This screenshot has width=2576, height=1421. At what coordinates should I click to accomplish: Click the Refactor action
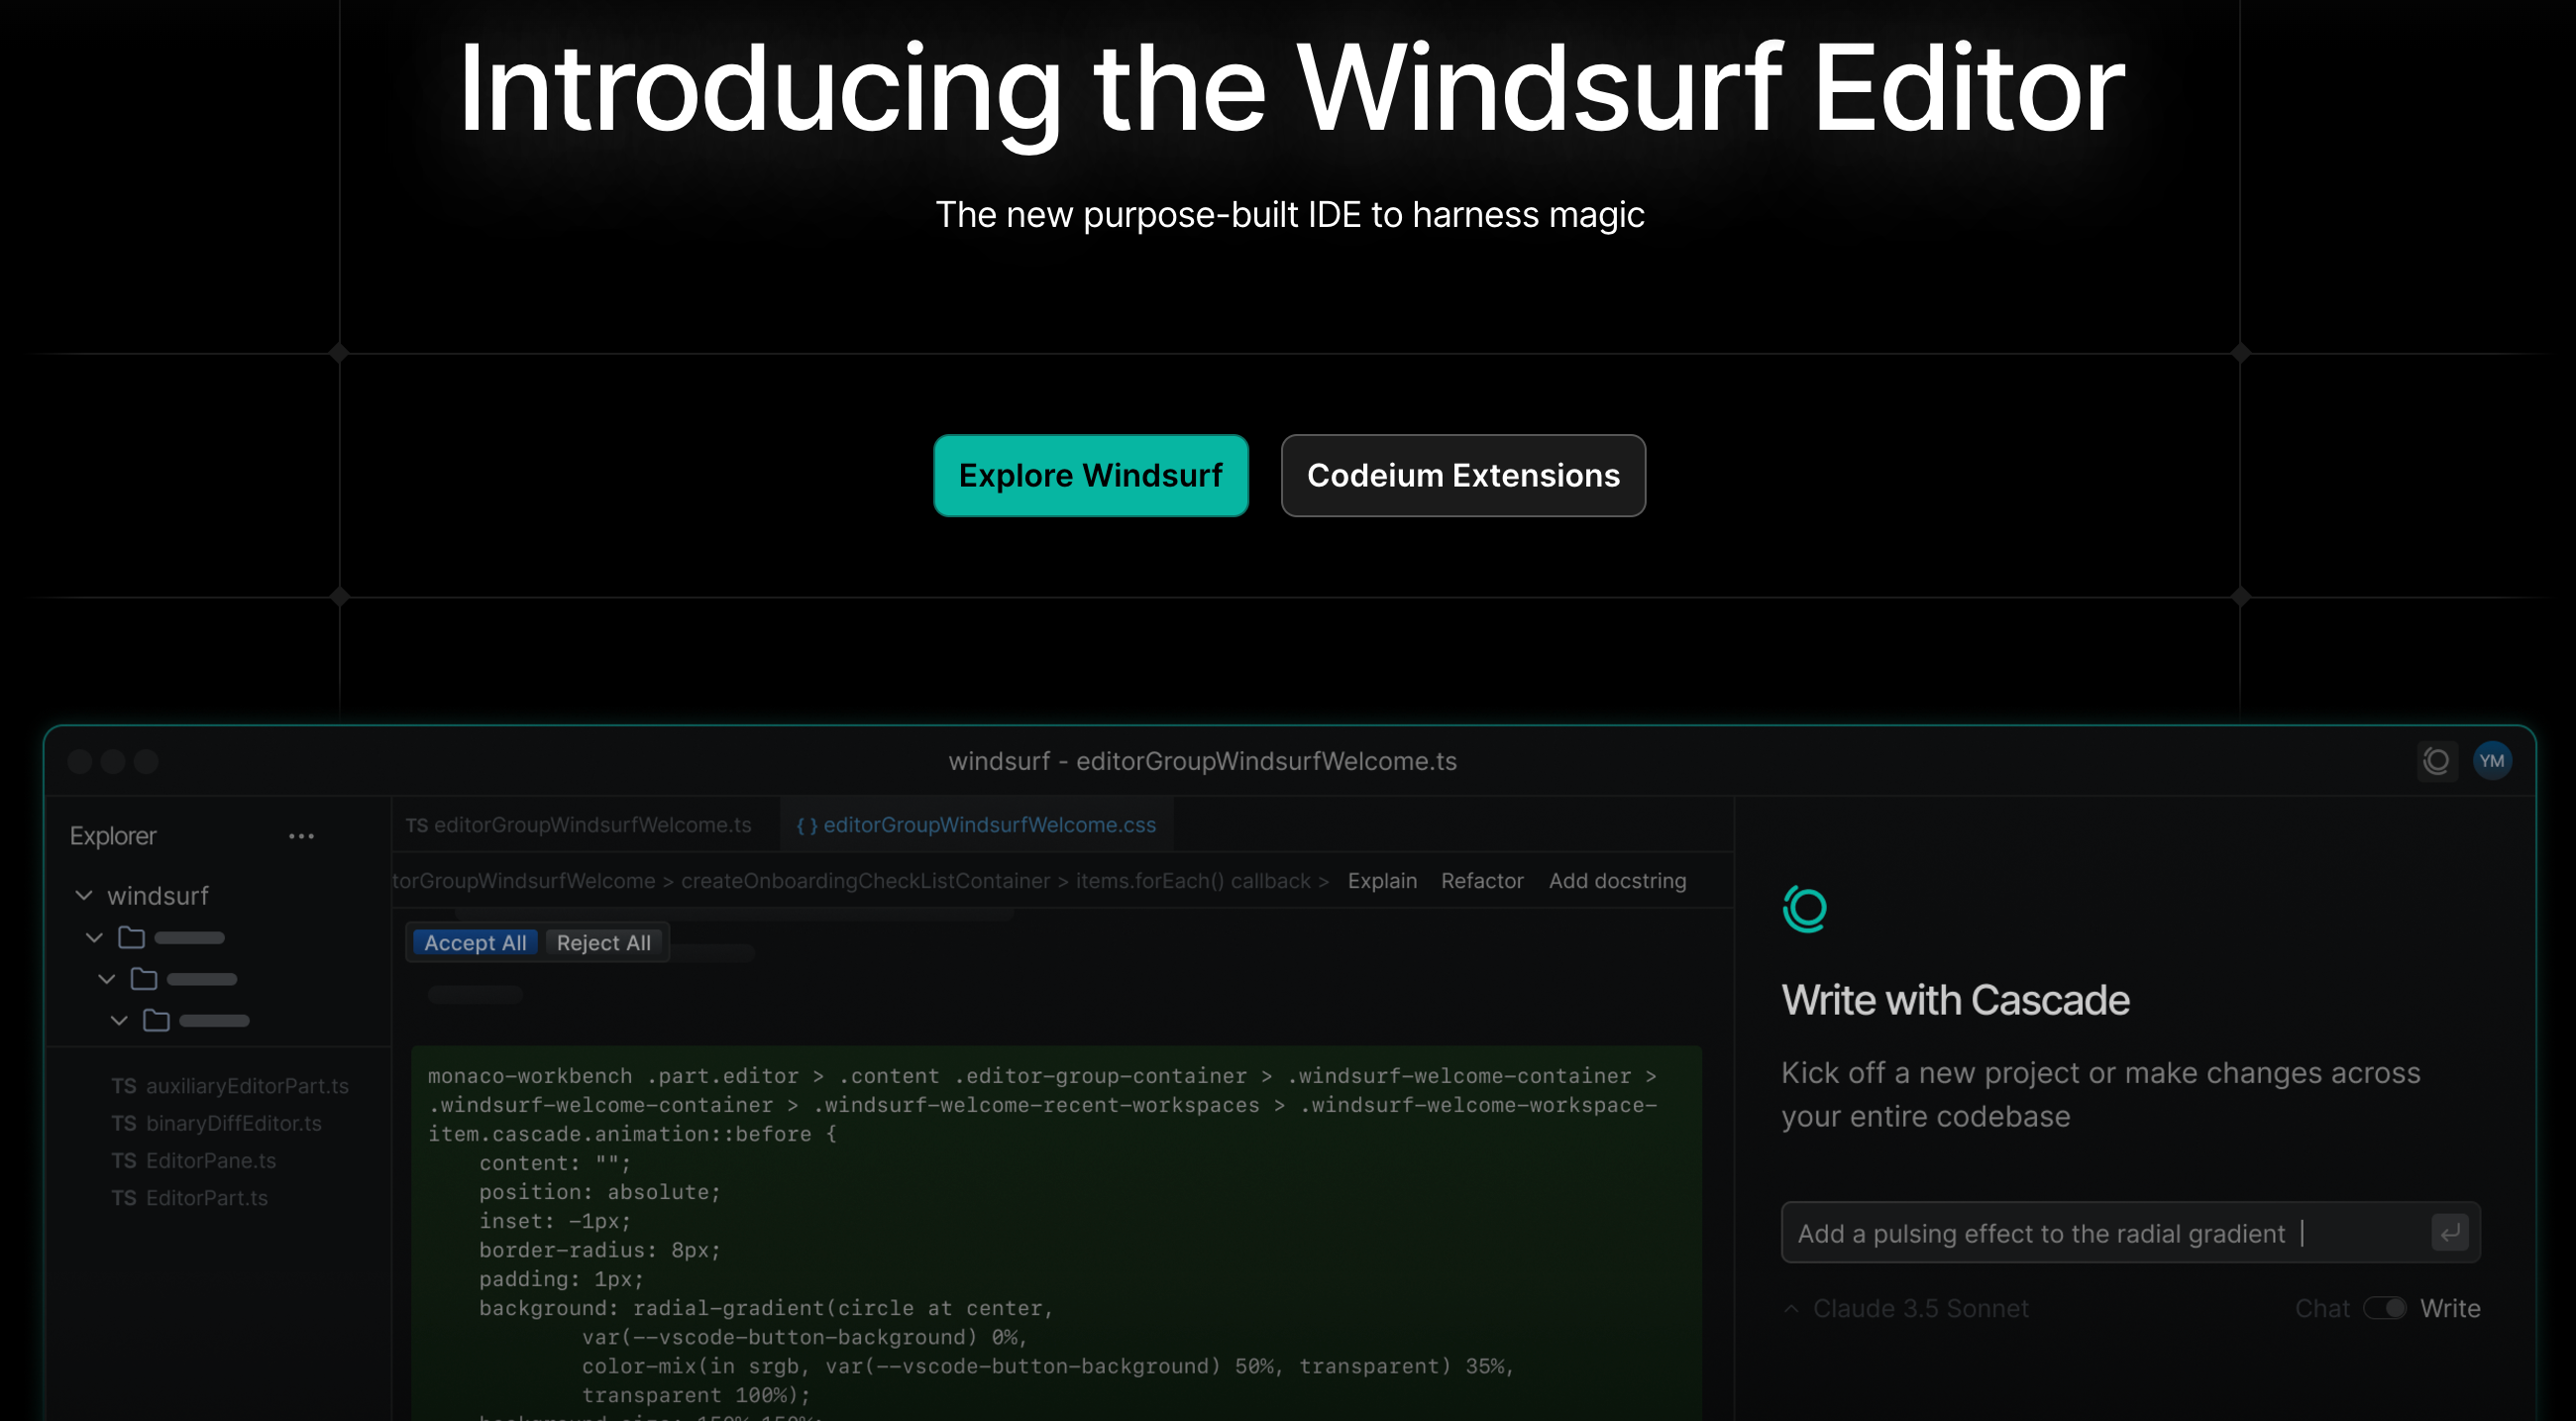1482,881
